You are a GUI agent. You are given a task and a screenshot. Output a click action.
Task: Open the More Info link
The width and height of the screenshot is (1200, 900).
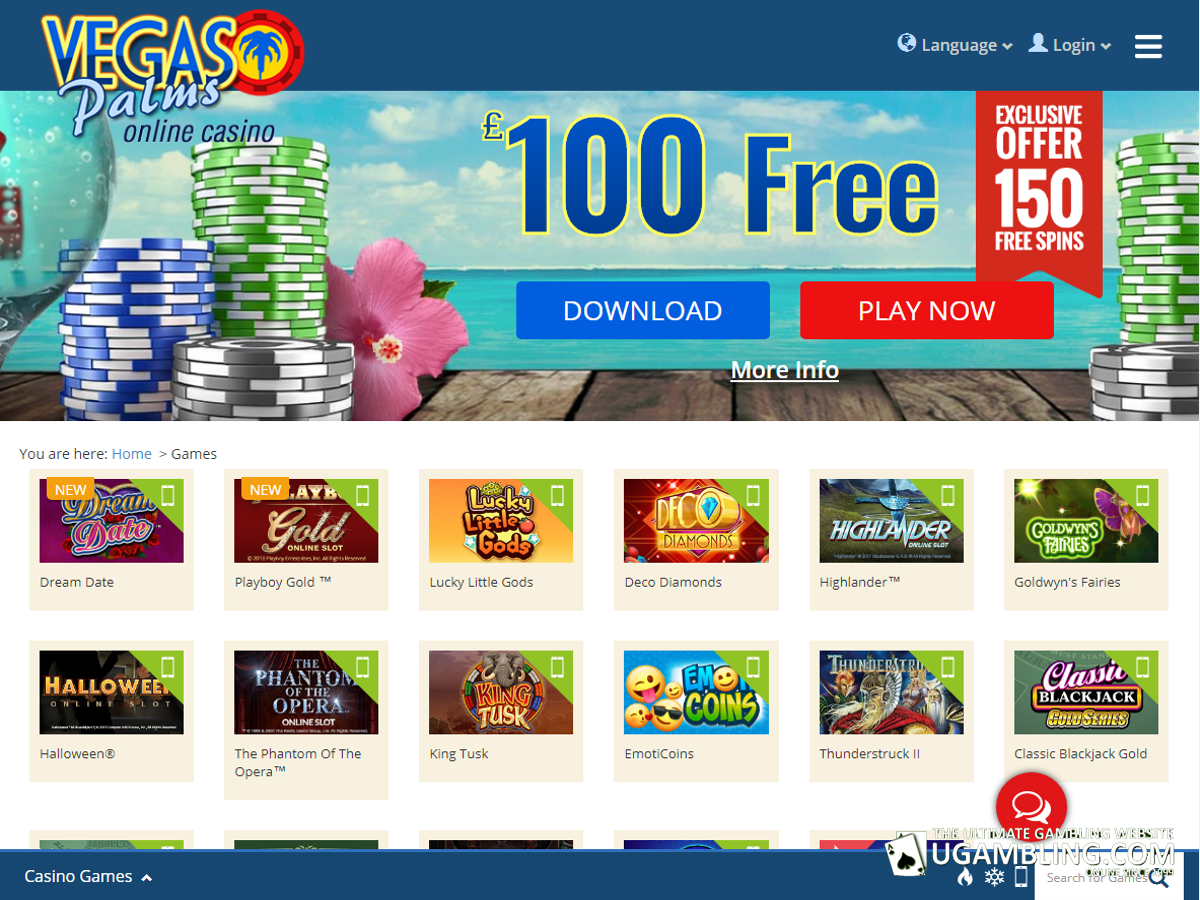pyautogui.click(x=785, y=370)
